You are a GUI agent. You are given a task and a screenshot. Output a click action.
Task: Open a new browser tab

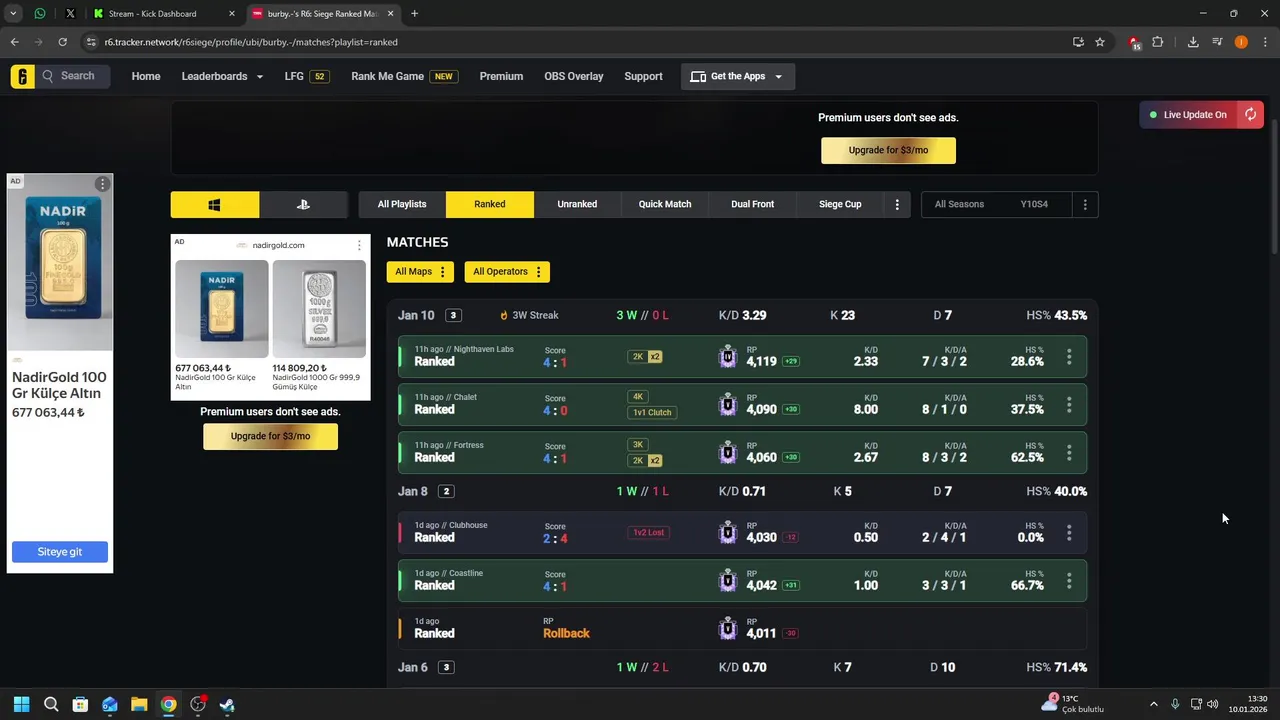[x=414, y=14]
